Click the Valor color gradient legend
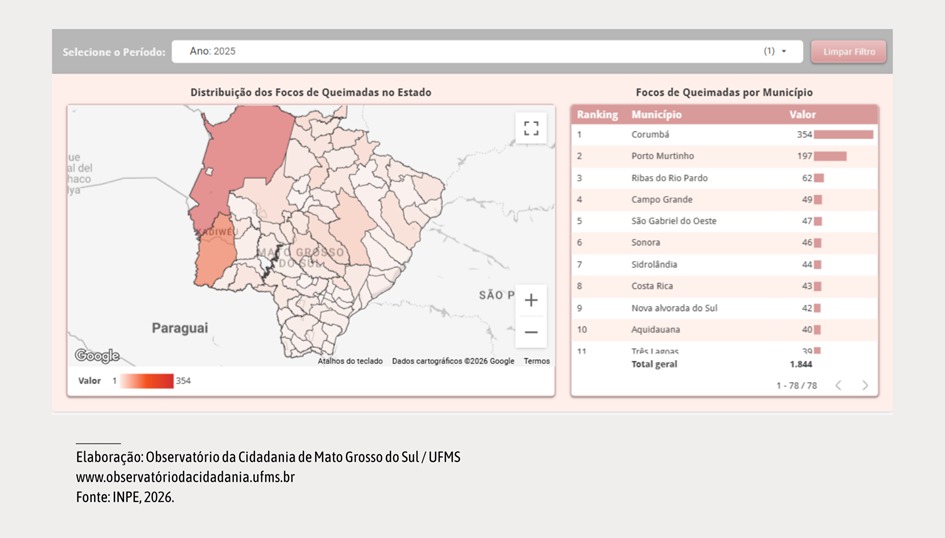 click(146, 381)
